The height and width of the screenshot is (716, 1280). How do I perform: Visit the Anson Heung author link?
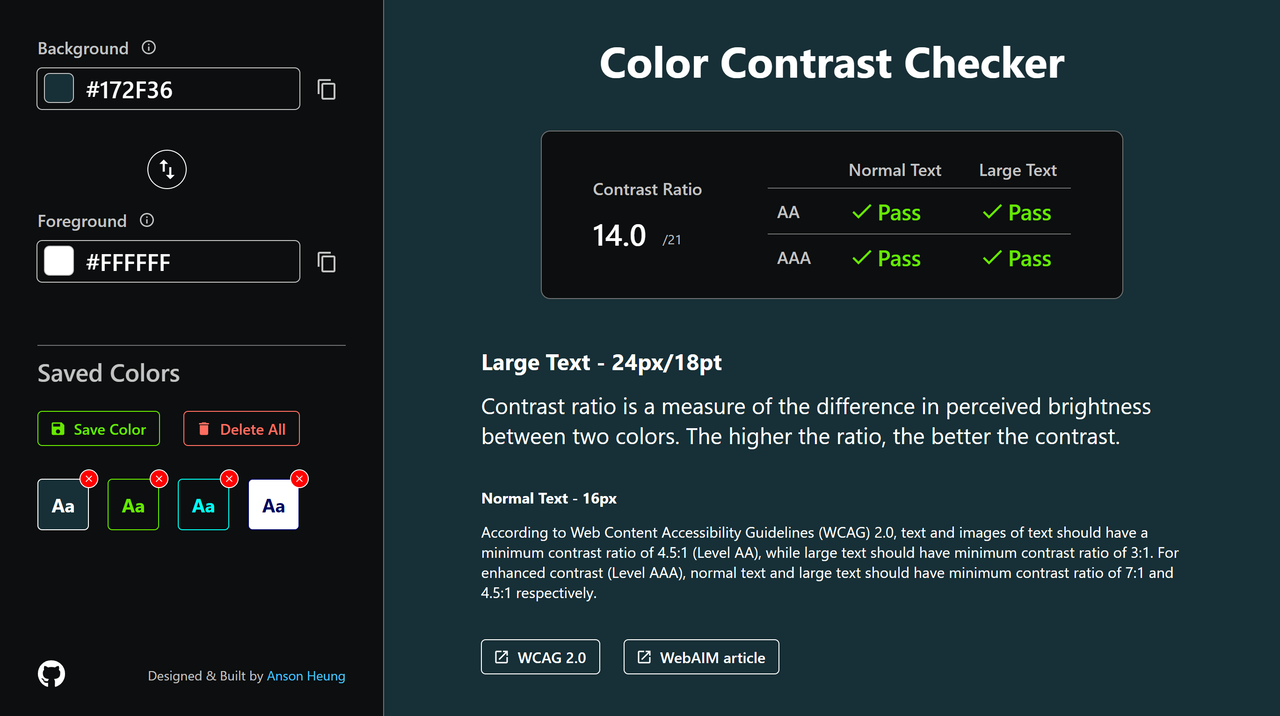coord(306,676)
